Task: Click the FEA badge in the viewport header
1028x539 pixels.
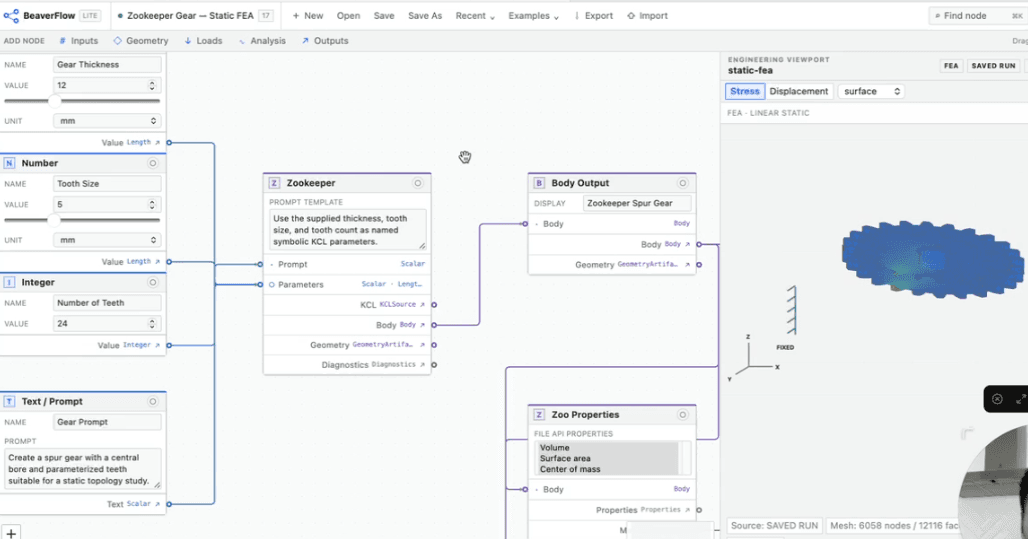Action: tap(951, 66)
